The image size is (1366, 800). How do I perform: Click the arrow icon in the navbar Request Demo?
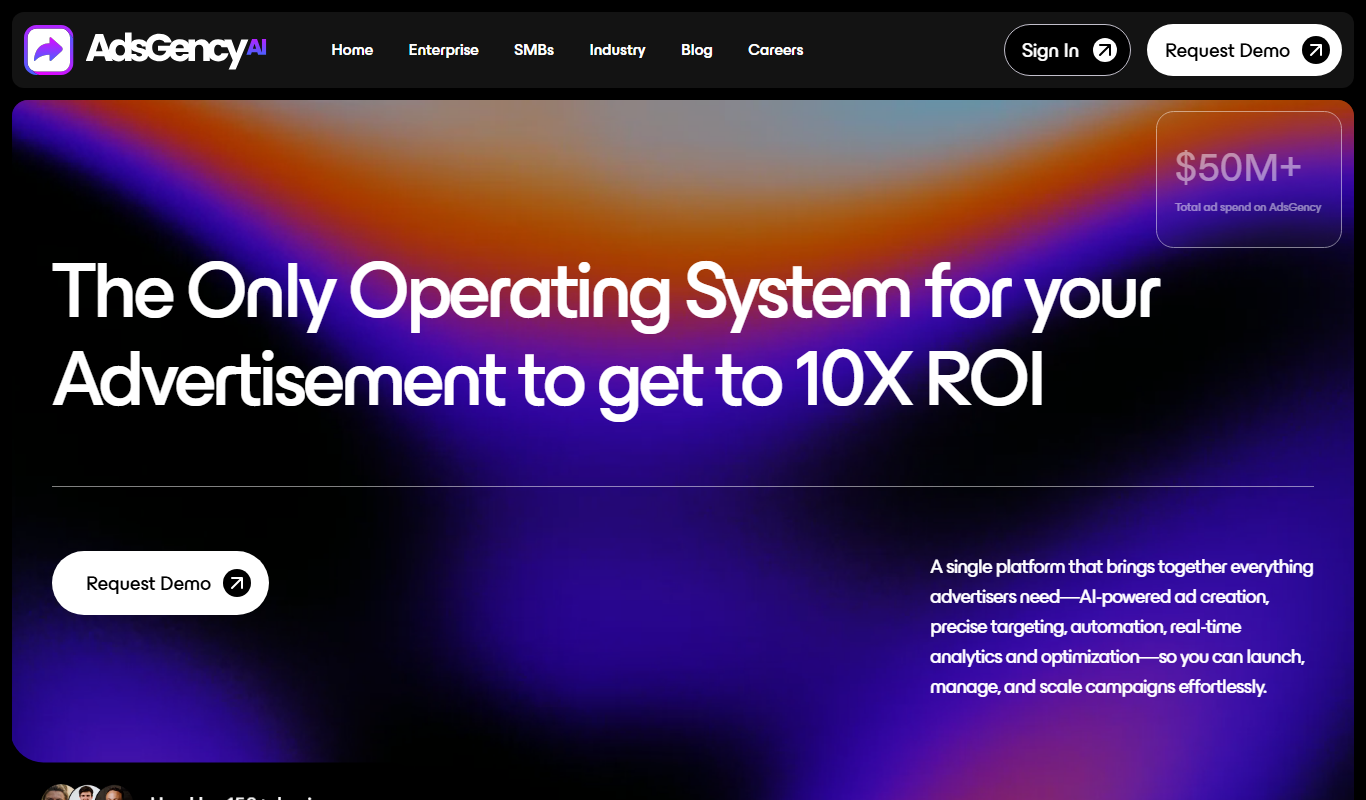coord(1316,50)
